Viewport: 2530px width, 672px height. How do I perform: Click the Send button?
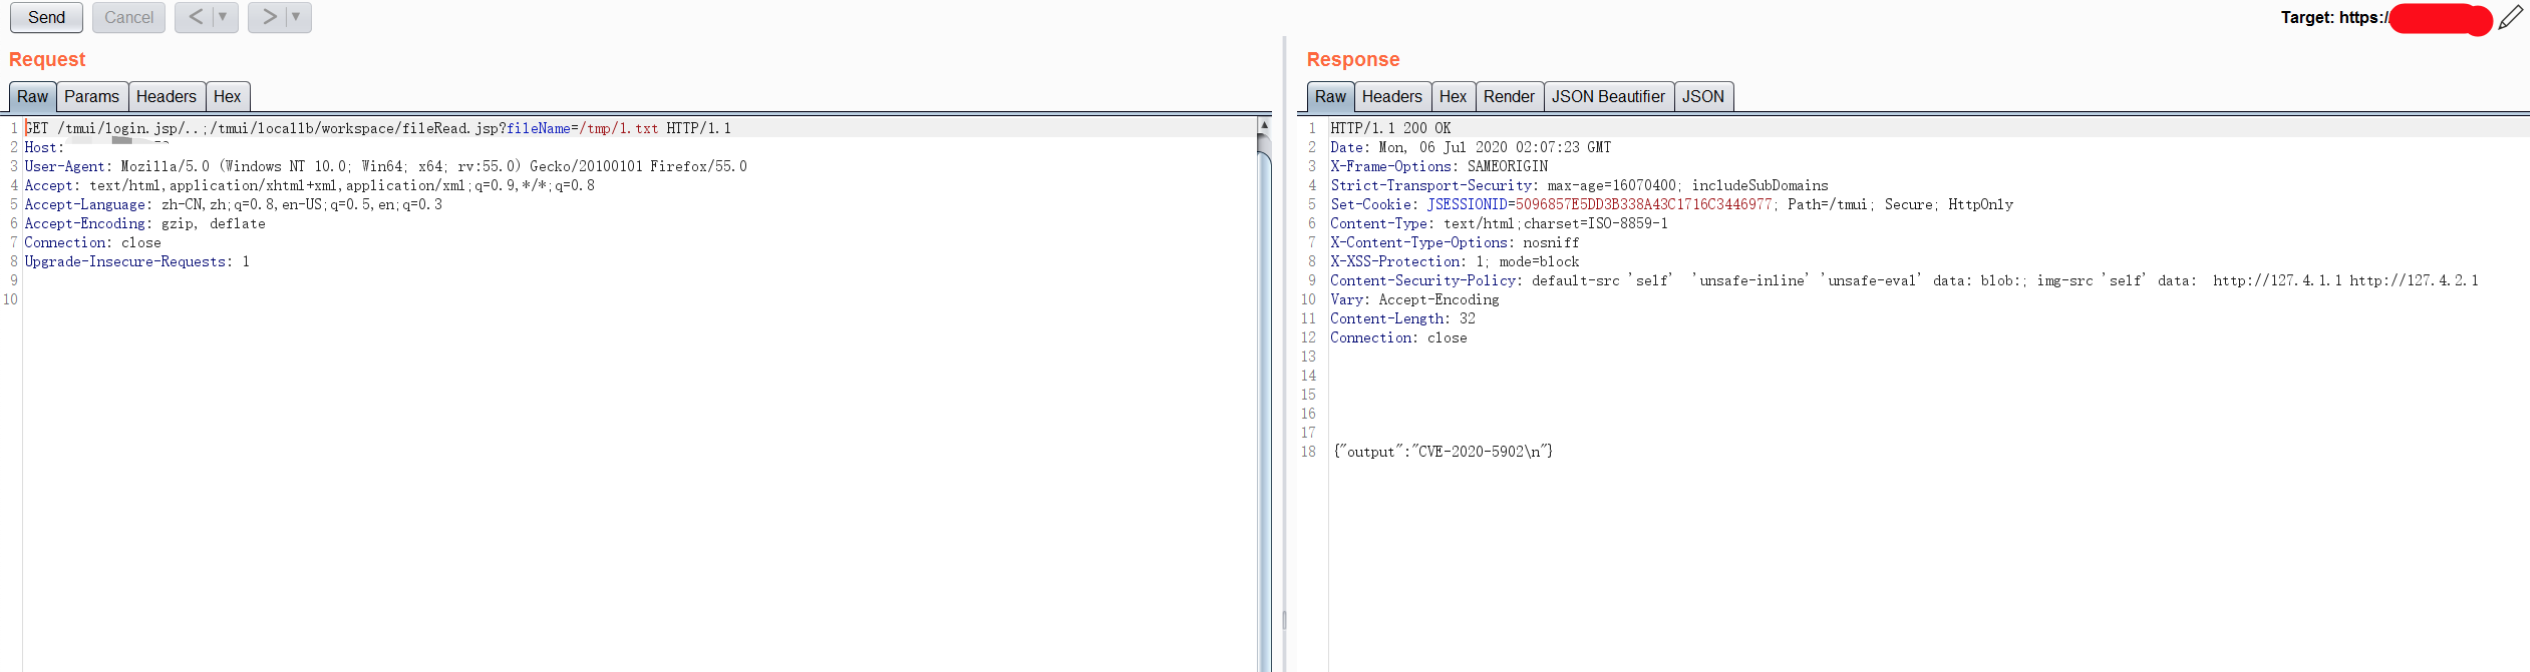(x=46, y=17)
